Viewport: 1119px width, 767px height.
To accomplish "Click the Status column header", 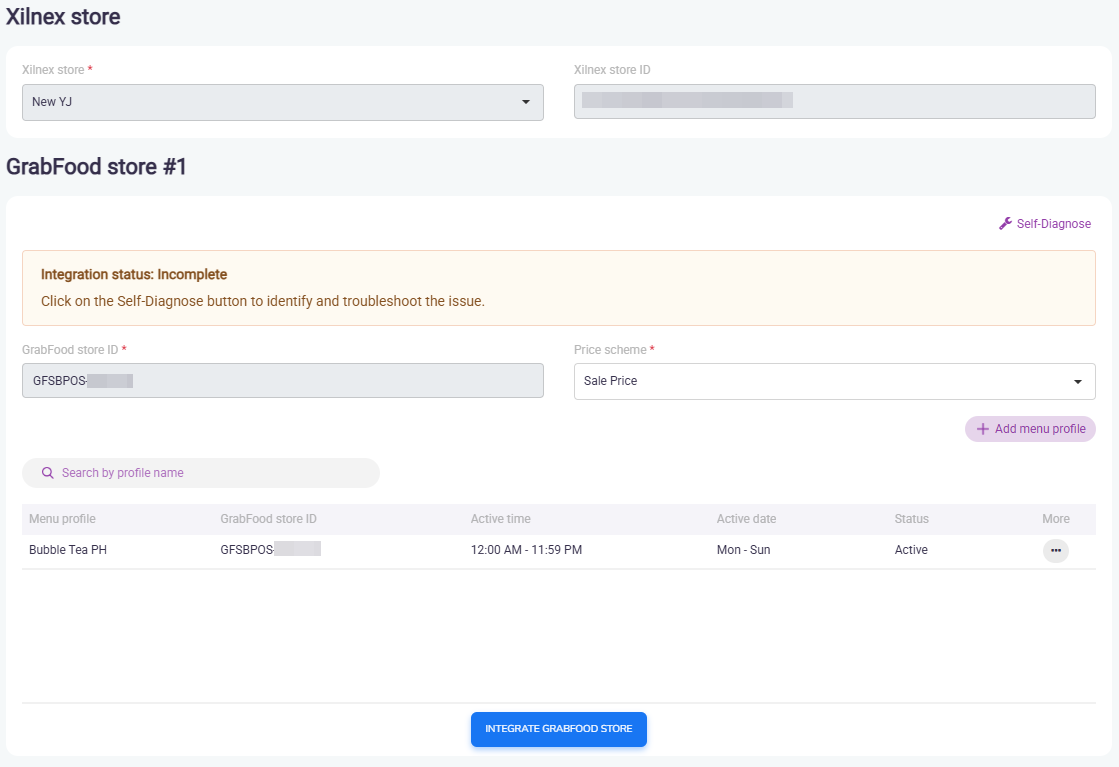I will click(911, 519).
